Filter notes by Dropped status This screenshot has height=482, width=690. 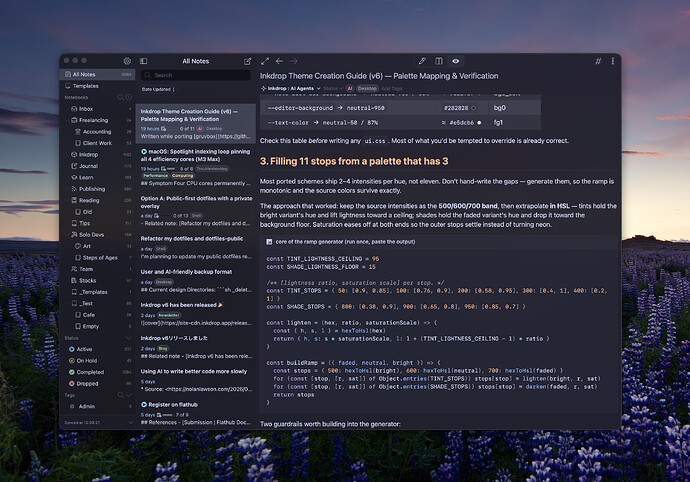point(98,383)
